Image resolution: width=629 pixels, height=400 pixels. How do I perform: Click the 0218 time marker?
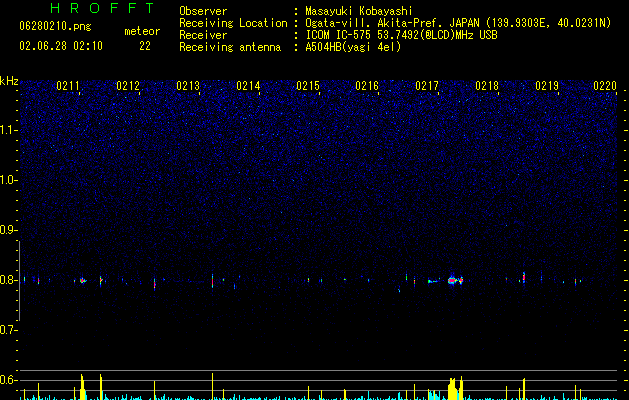pos(487,86)
